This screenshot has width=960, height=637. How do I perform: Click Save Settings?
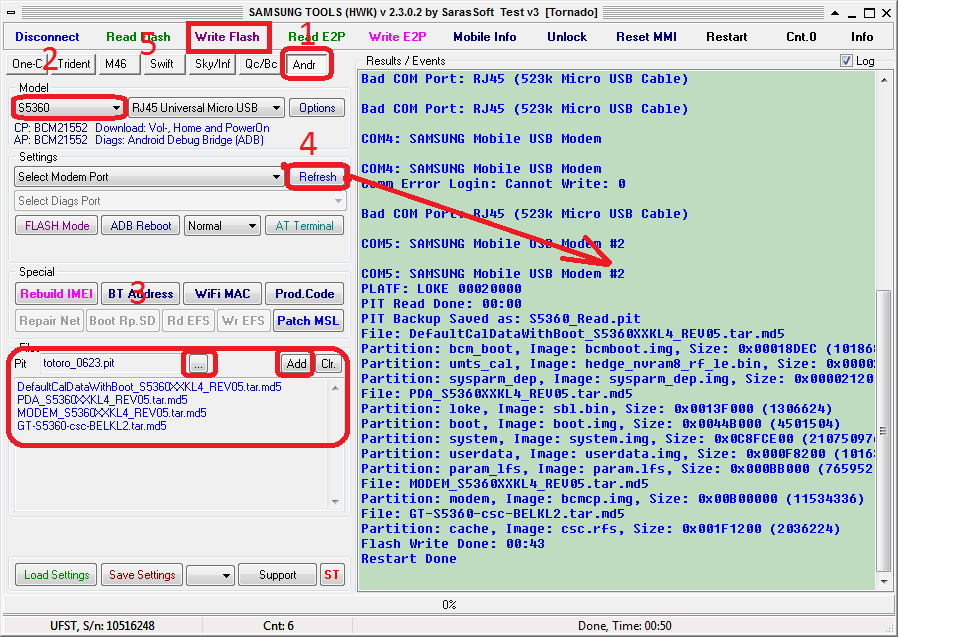142,575
